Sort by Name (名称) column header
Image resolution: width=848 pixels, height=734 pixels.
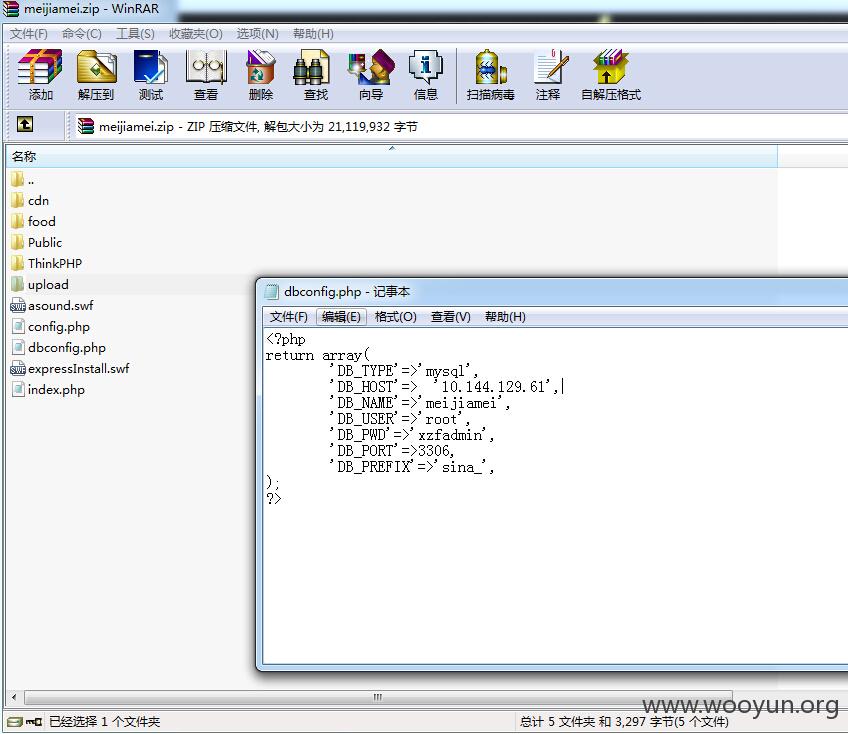(392, 157)
